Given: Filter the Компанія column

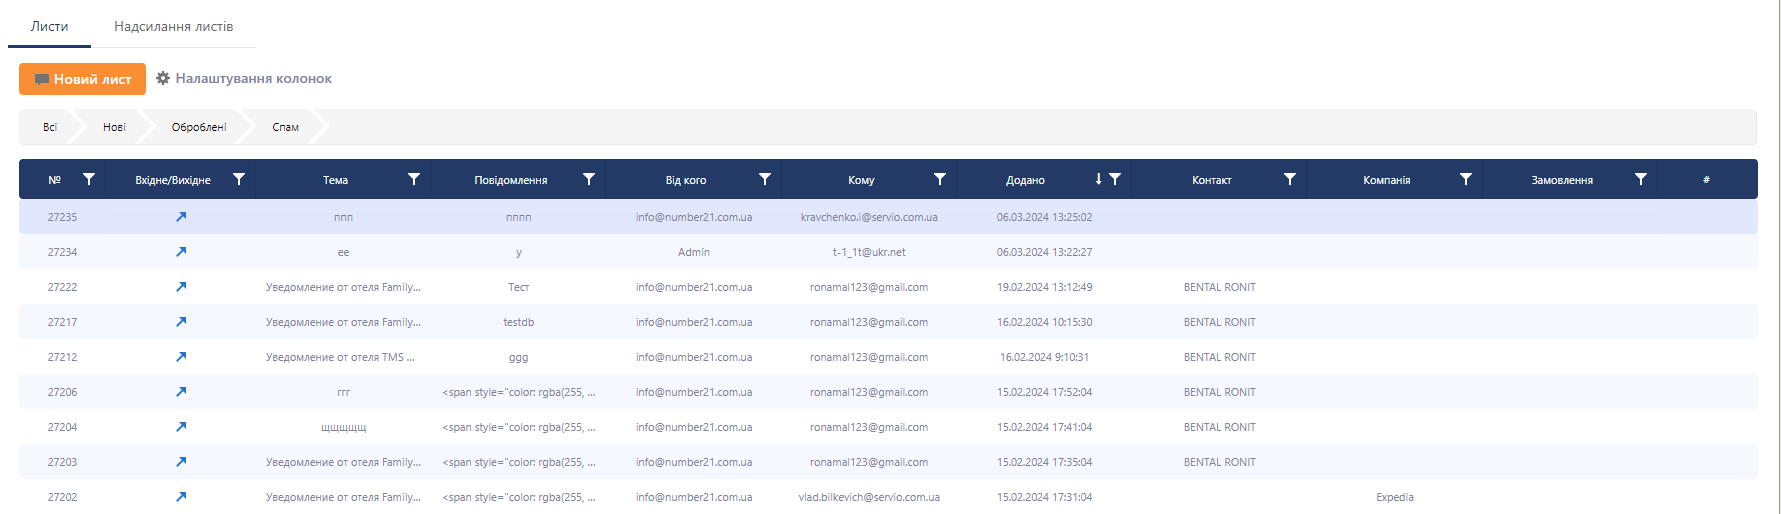Looking at the screenshot, I should pos(1466,179).
